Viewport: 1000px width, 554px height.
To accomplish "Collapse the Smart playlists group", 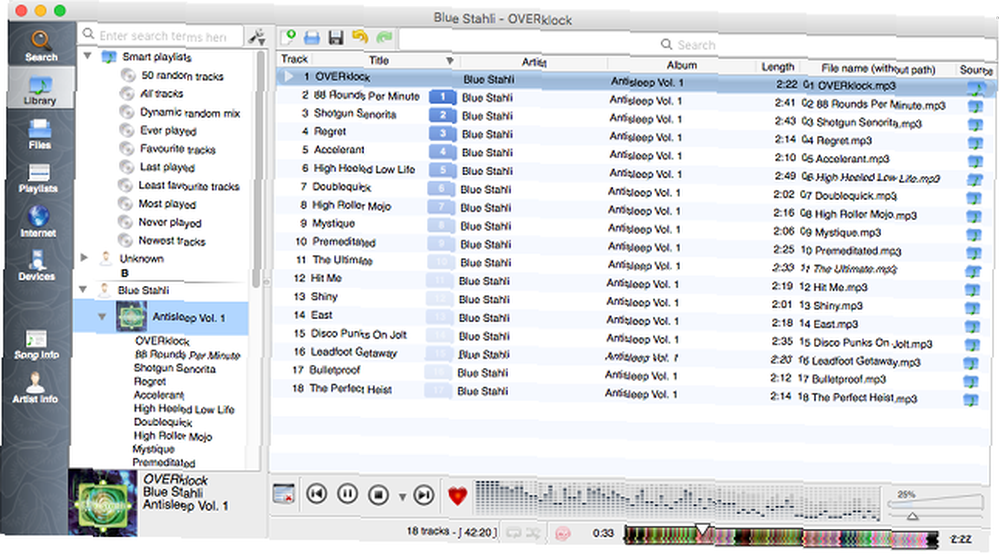I will (87, 55).
